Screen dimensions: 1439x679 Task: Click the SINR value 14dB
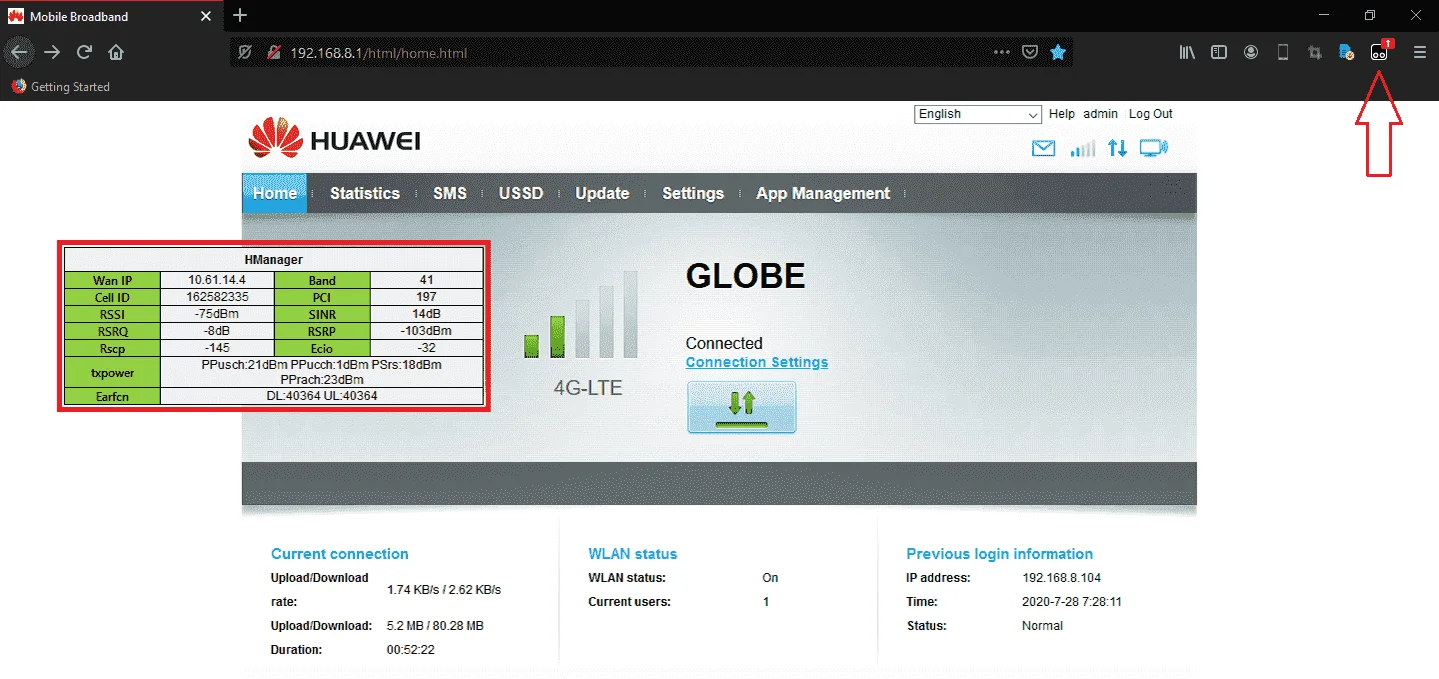pos(427,314)
